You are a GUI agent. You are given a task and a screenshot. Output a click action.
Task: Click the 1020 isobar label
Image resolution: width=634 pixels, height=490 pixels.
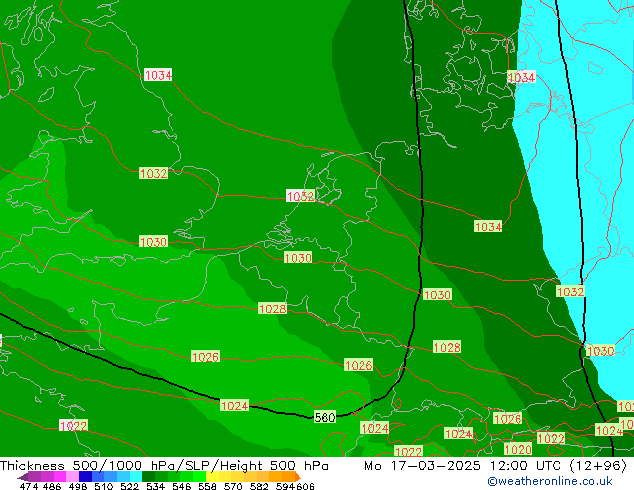[x=518, y=449]
